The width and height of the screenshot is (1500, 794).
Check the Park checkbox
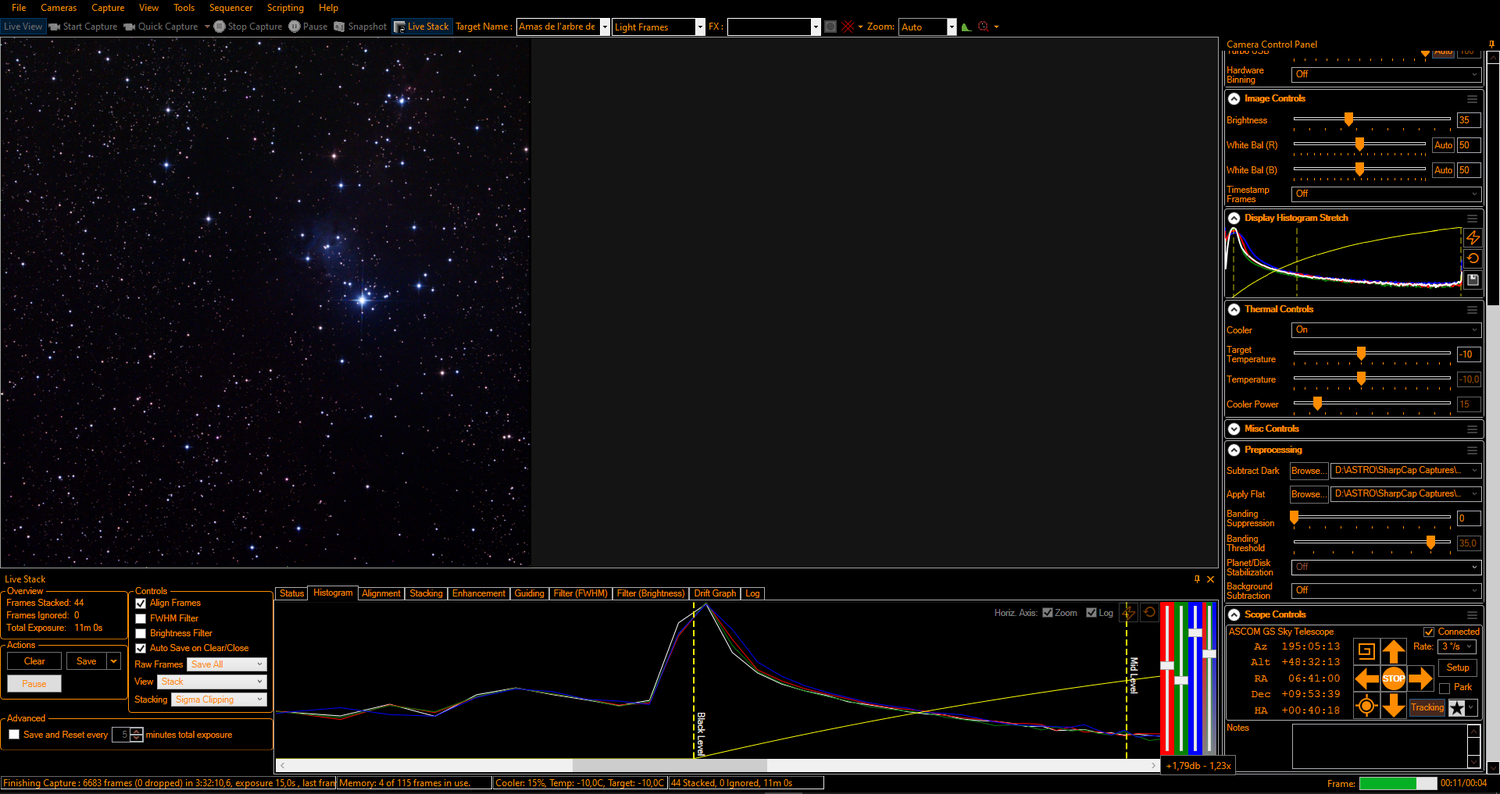click(1444, 688)
